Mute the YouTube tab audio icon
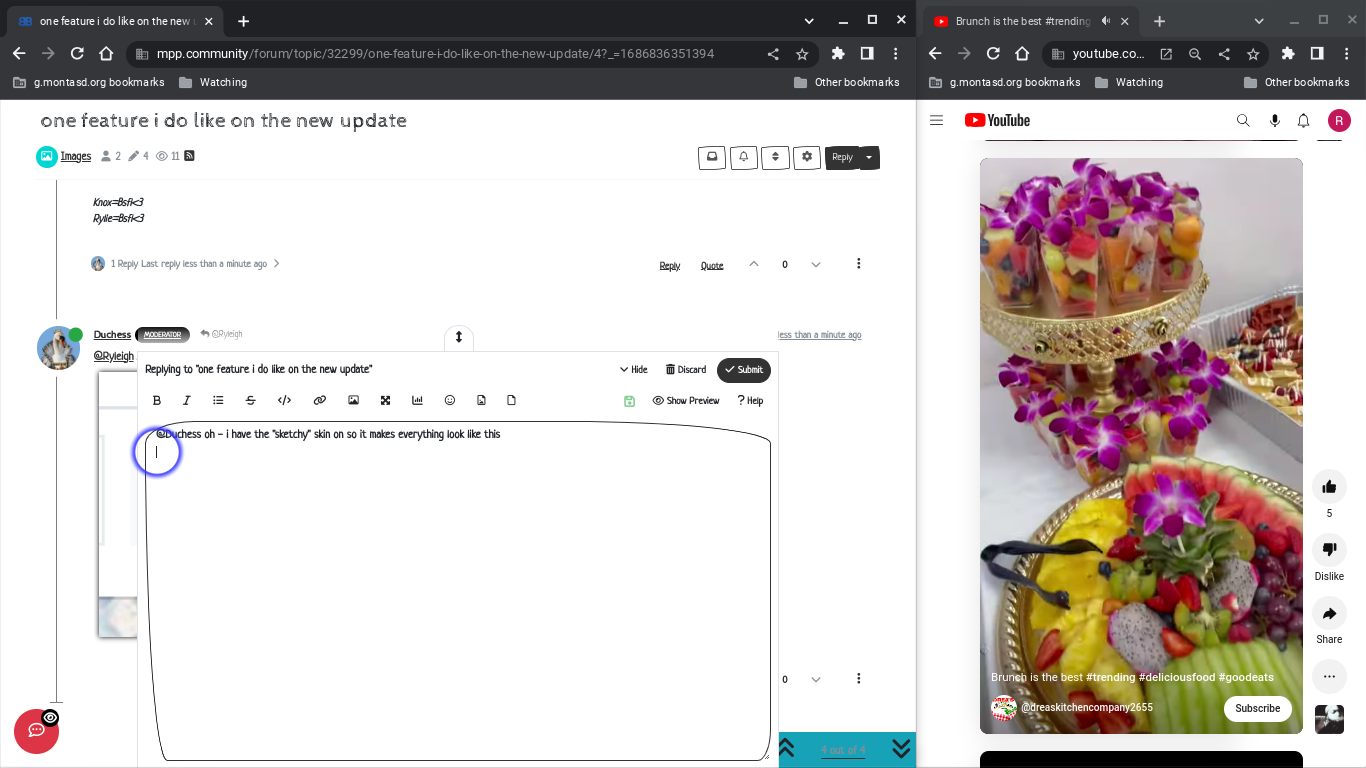 point(1106,21)
